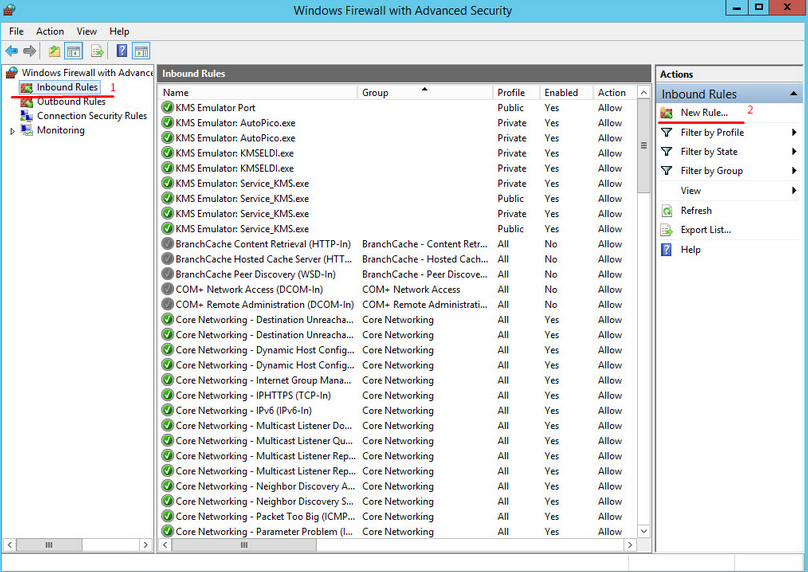Open the Filter by Group submenu arrow

(x=794, y=171)
